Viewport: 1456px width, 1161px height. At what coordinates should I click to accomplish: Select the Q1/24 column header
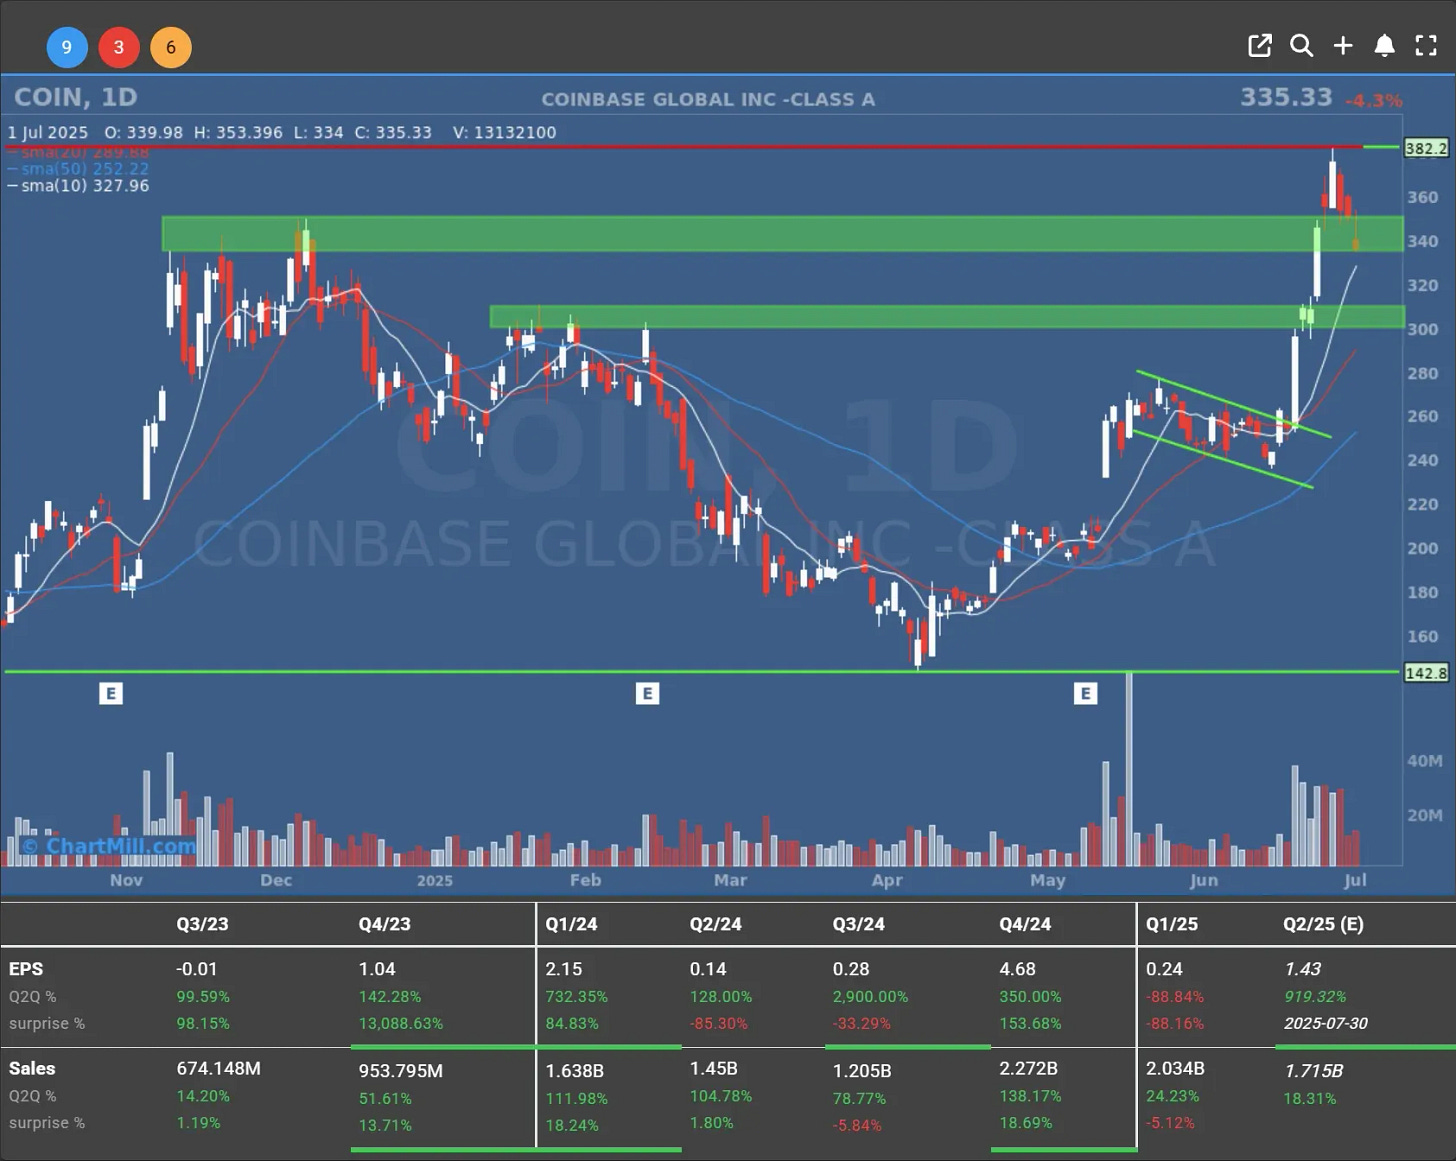[571, 924]
